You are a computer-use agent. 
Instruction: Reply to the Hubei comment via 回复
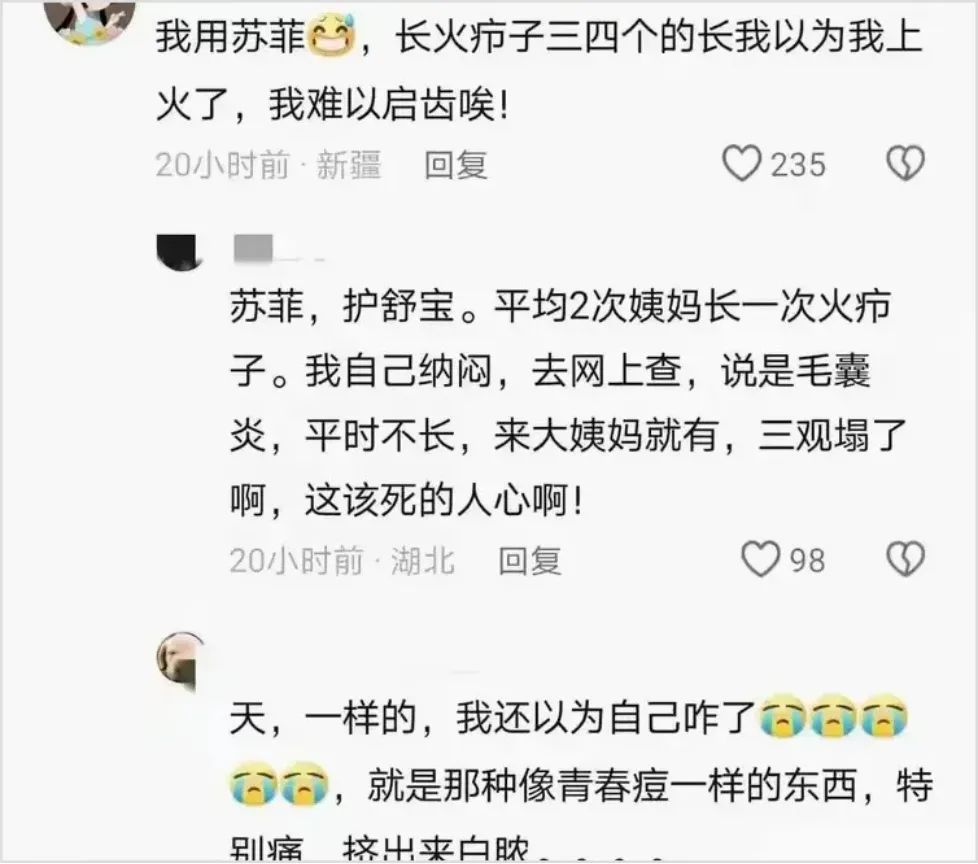coord(530,560)
